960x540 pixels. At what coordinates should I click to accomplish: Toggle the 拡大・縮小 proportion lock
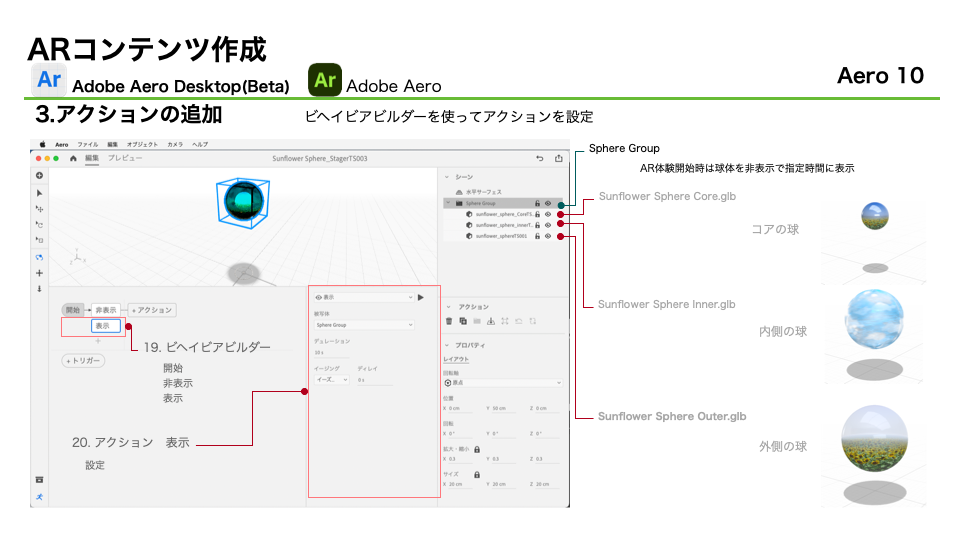click(x=477, y=449)
